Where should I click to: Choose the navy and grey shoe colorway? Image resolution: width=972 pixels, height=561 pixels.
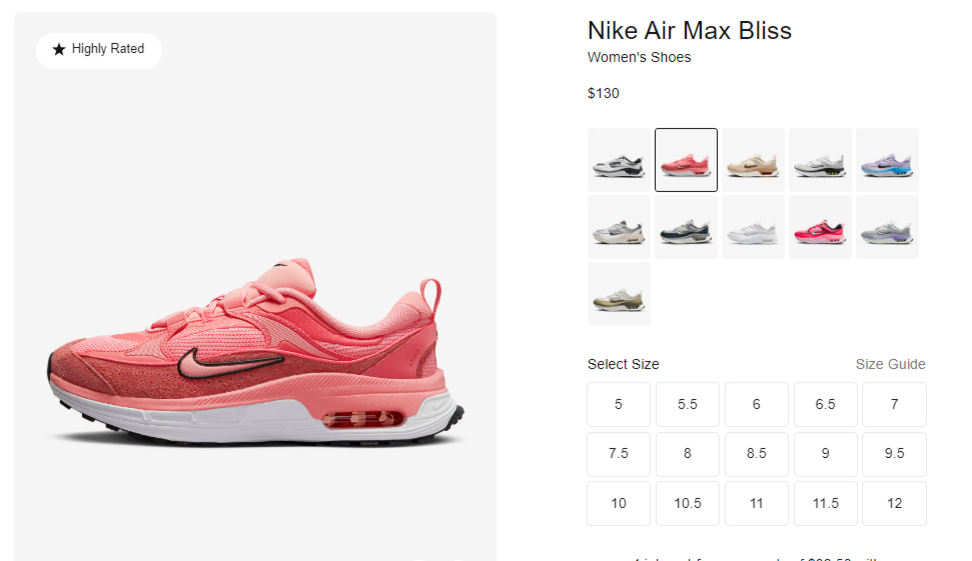coord(686,227)
